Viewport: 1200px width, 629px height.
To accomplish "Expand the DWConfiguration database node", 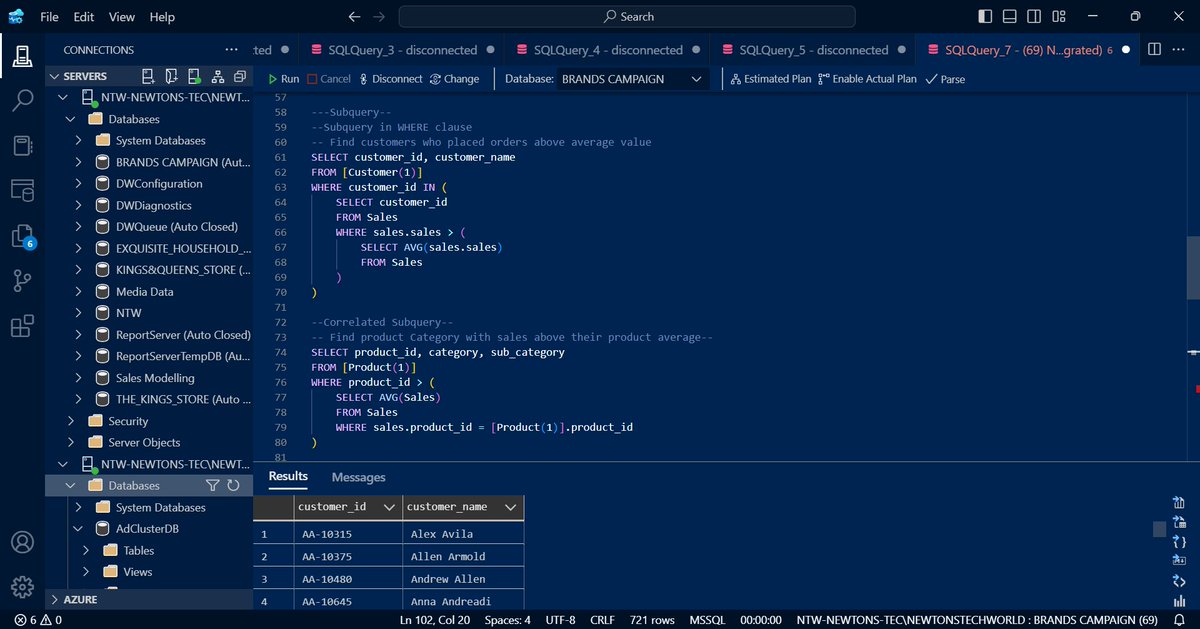I will click(79, 184).
